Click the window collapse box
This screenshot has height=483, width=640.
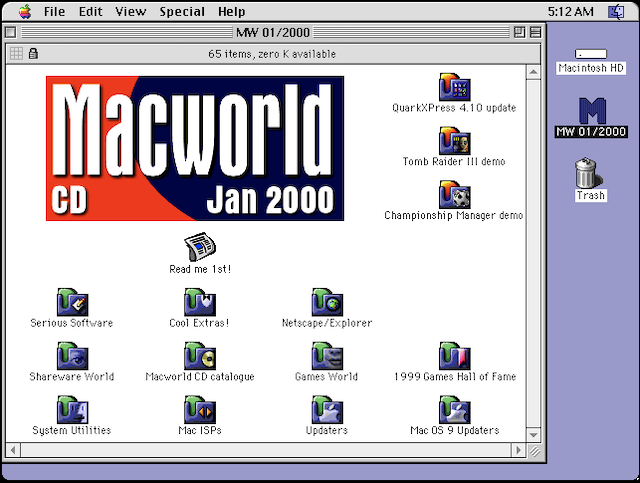pyautogui.click(x=535, y=32)
